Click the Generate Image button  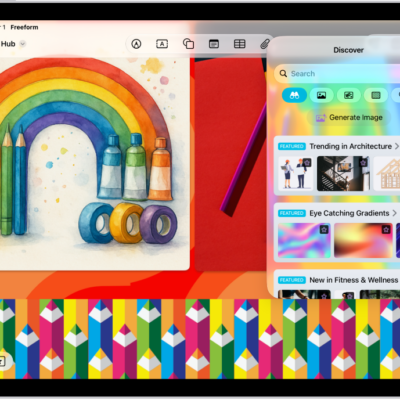pos(349,117)
